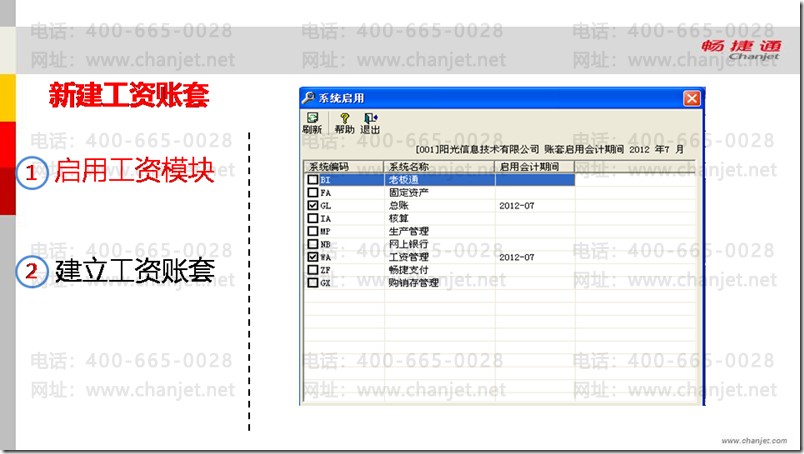Image resolution: width=804 pixels, height=454 pixels.
Task: Enable the ZF 畅捷支付 checkbox
Action: [313, 269]
